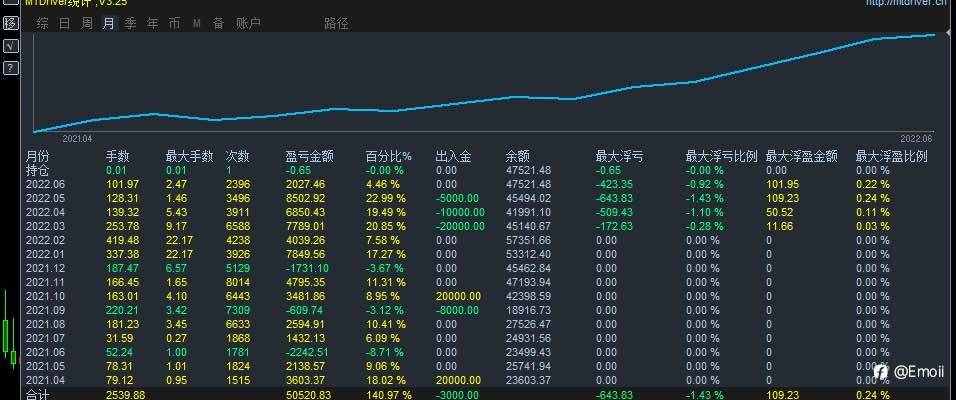Viewport: 956px width, 400px height.
Task: Click the lots value 419.48
Action: pos(123,240)
